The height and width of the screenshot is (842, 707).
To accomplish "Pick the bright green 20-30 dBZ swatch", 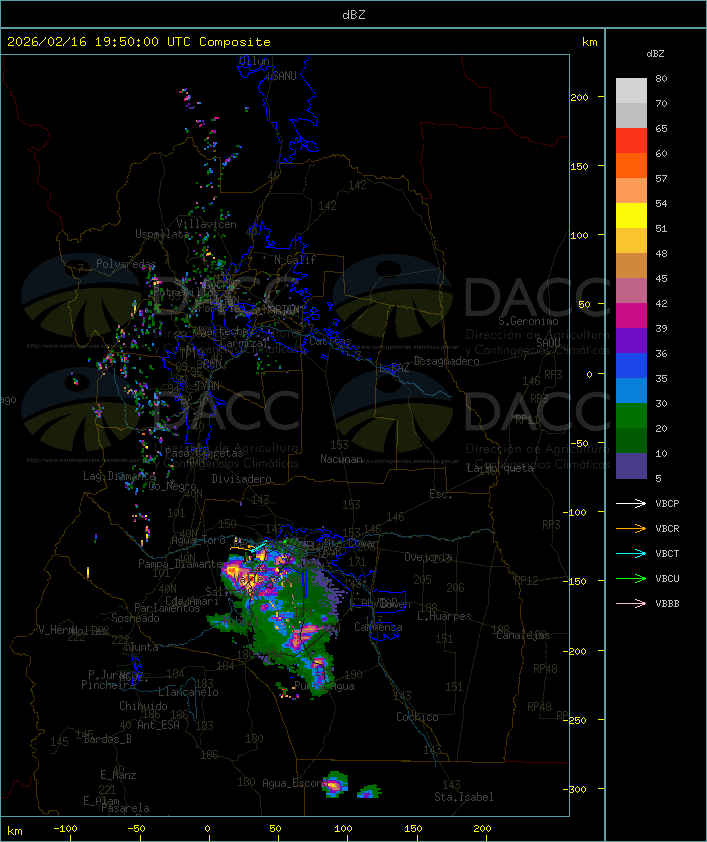I will pyautogui.click(x=631, y=416).
